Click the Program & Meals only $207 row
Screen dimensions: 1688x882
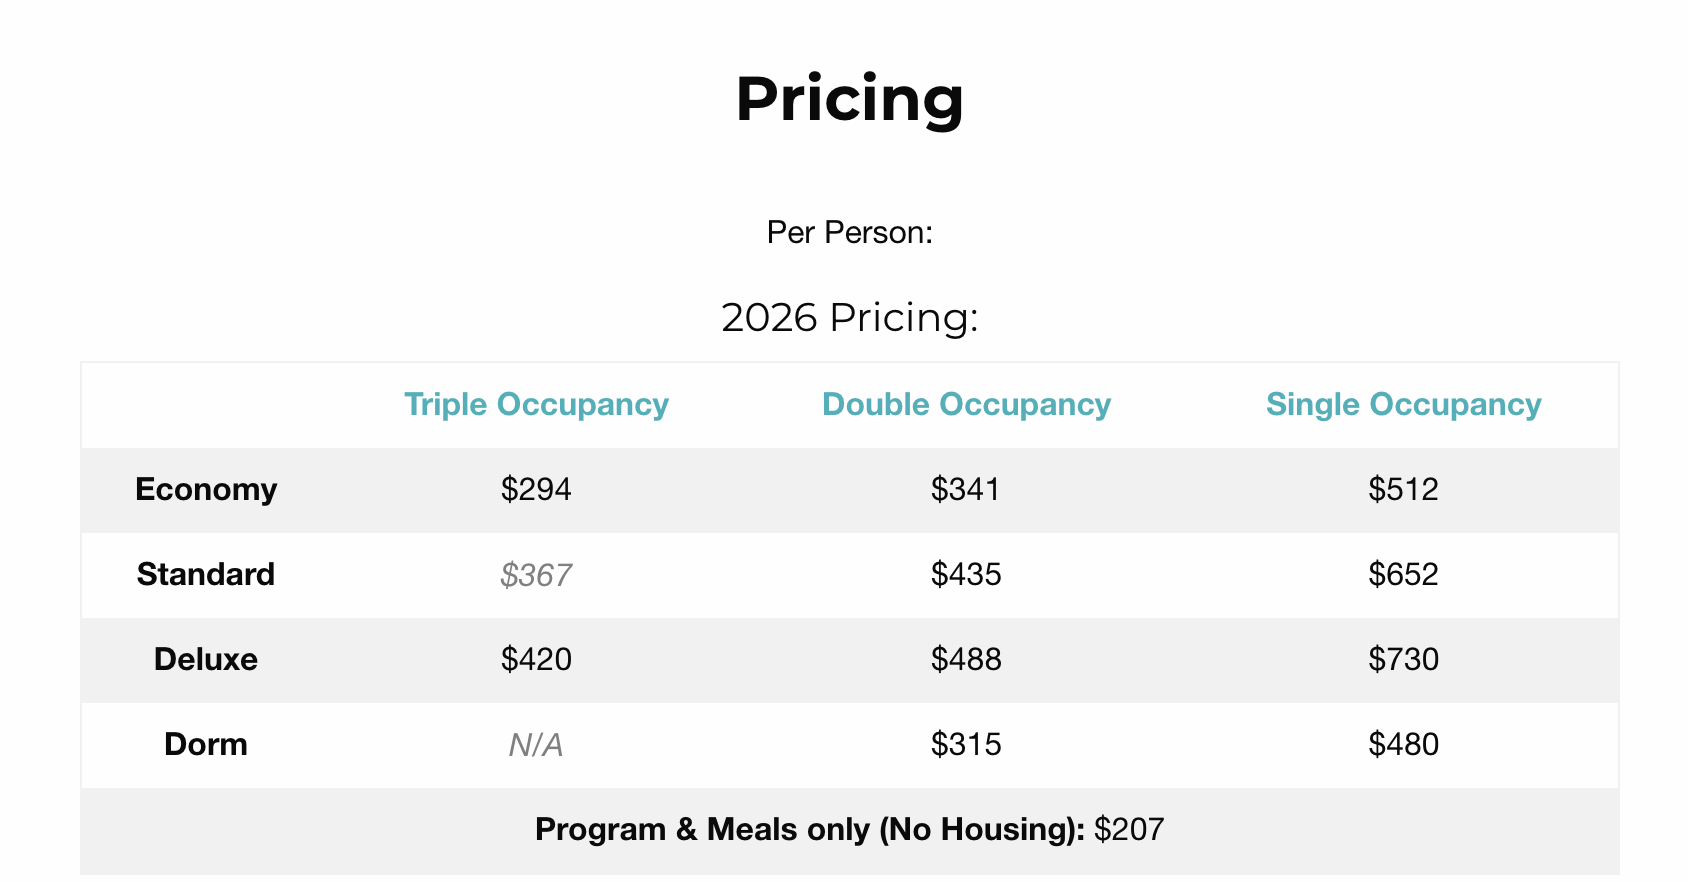tap(850, 830)
